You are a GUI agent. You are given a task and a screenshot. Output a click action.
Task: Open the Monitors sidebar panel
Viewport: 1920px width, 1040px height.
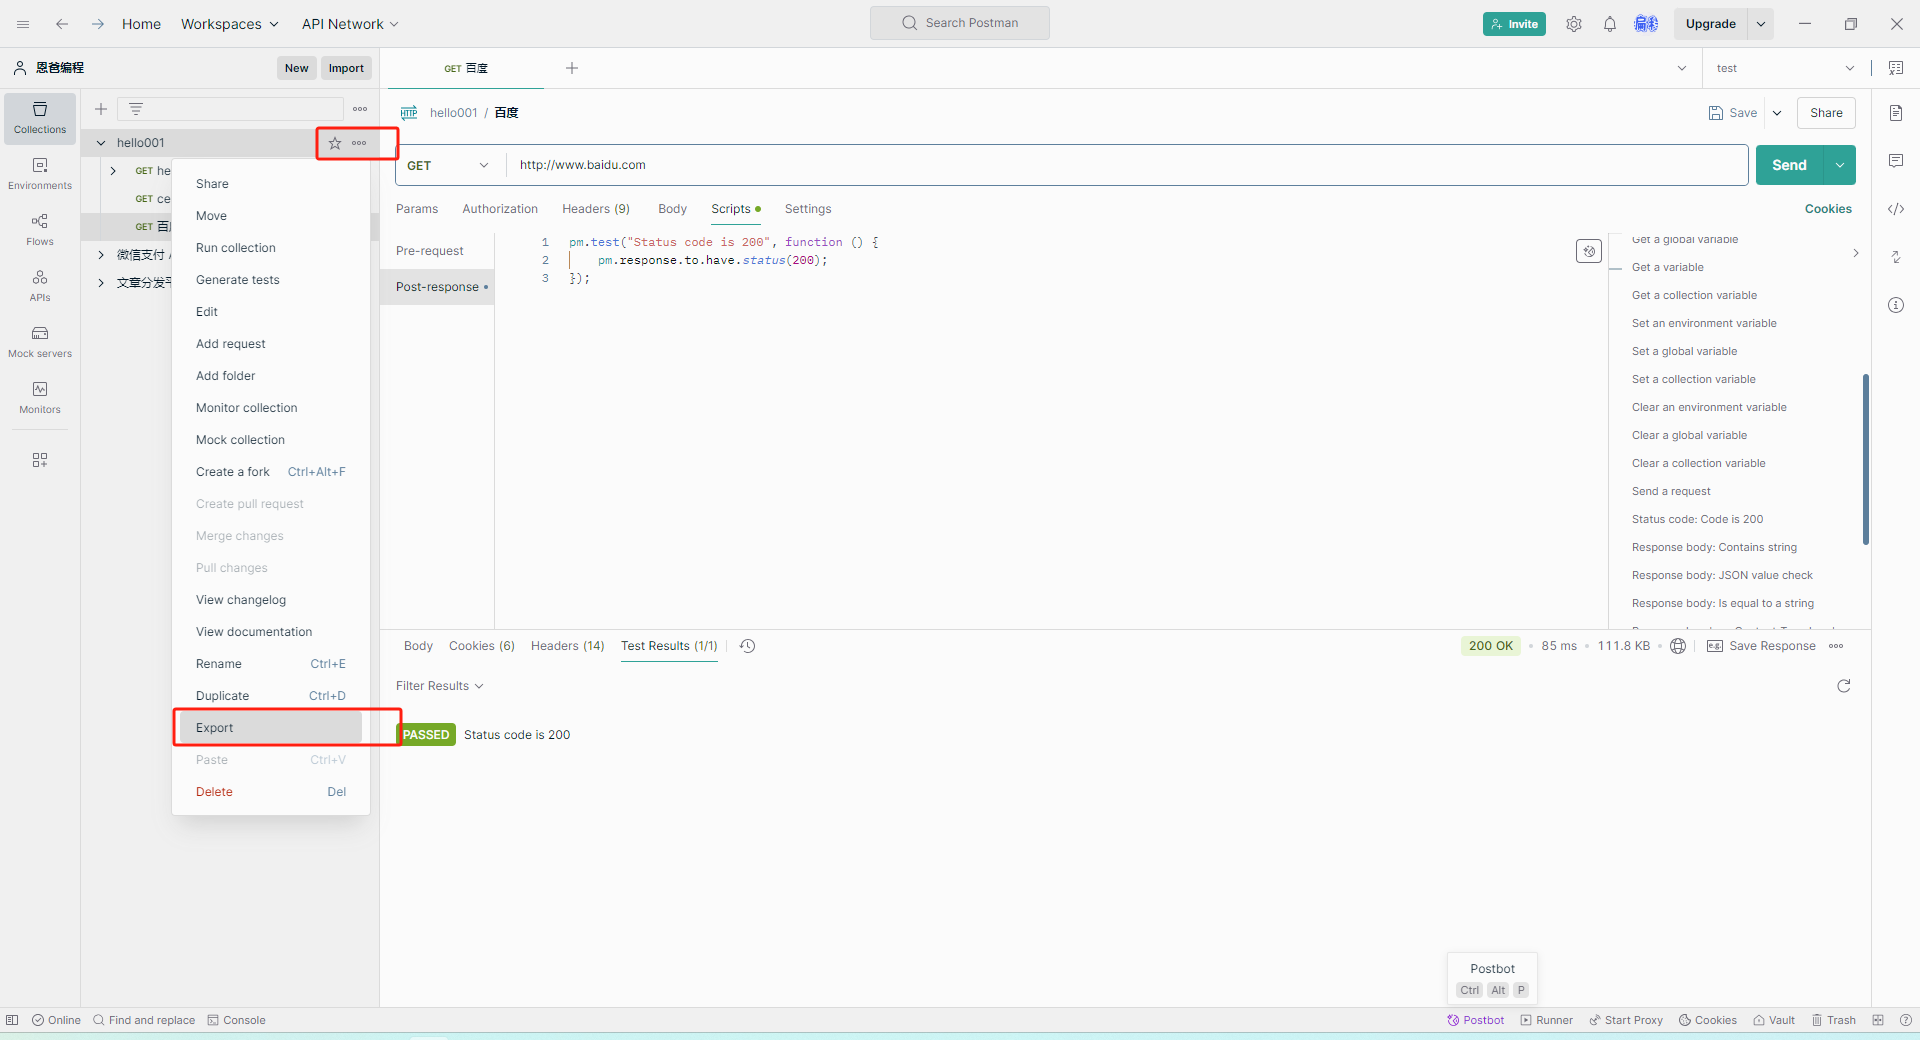pyautogui.click(x=40, y=397)
